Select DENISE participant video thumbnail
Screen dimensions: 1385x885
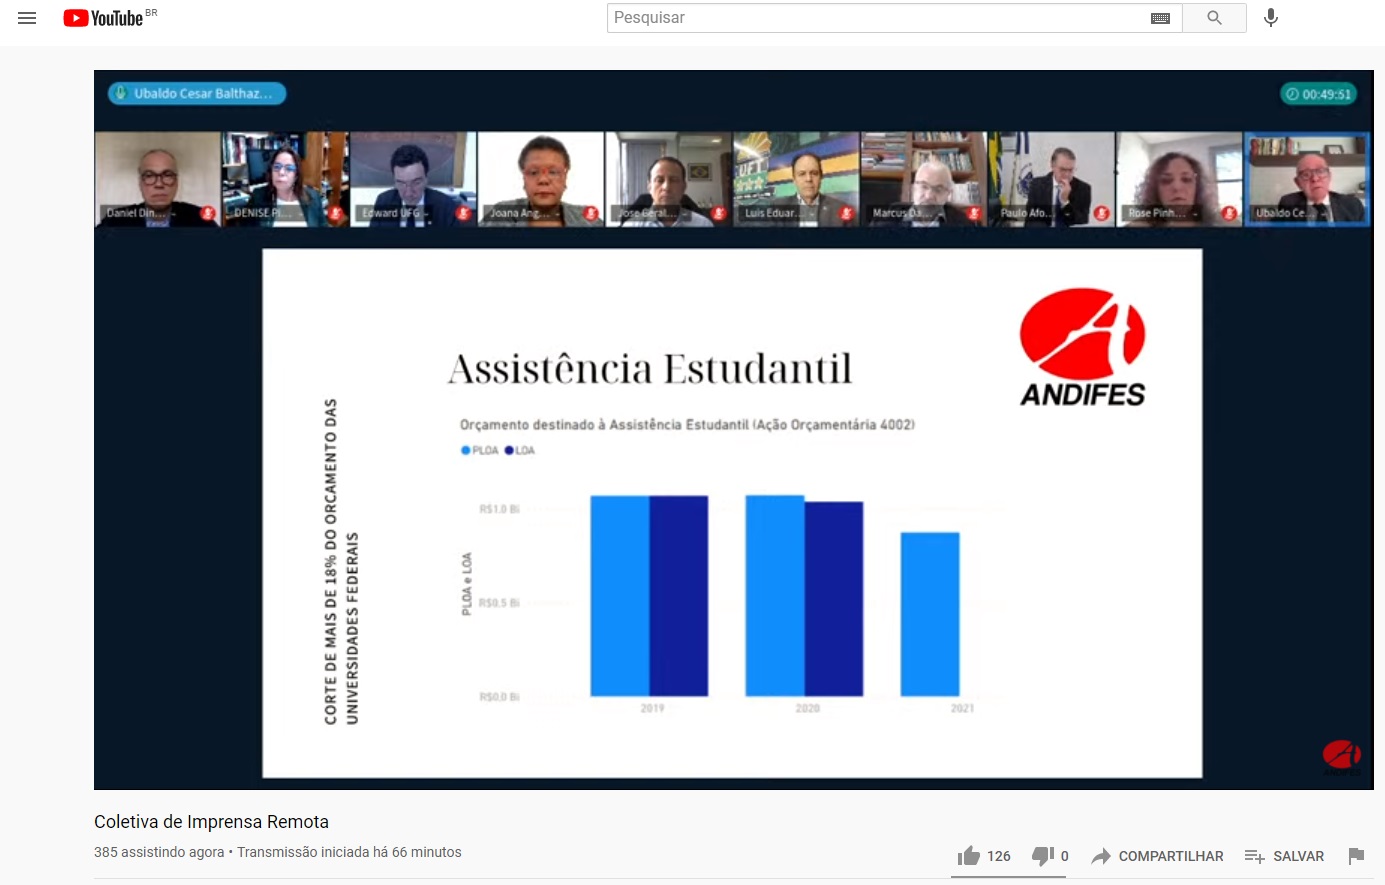pyautogui.click(x=285, y=179)
